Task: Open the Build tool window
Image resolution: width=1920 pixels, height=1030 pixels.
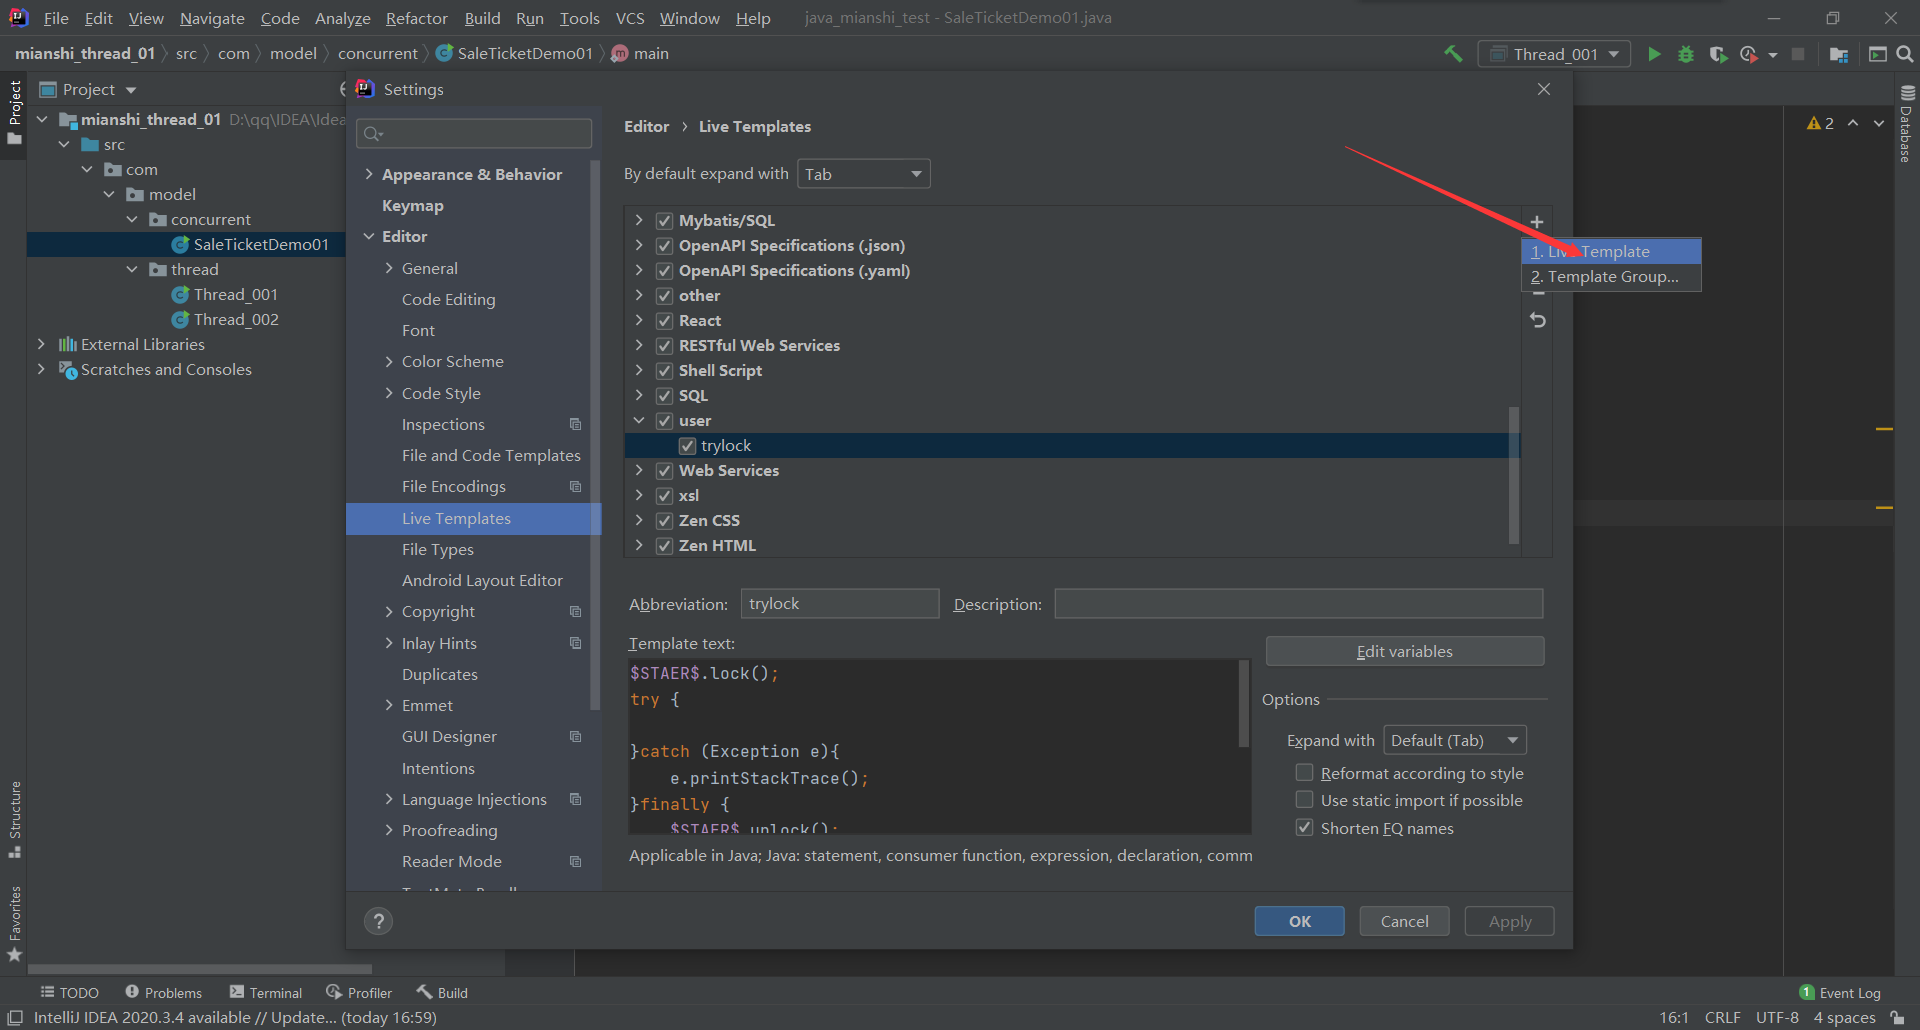Action: point(442,993)
